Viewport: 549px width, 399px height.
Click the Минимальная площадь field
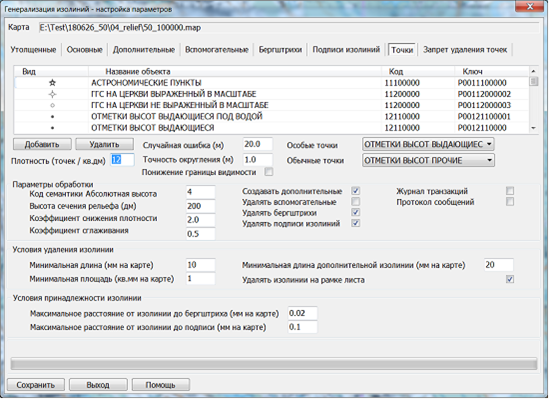pos(201,279)
